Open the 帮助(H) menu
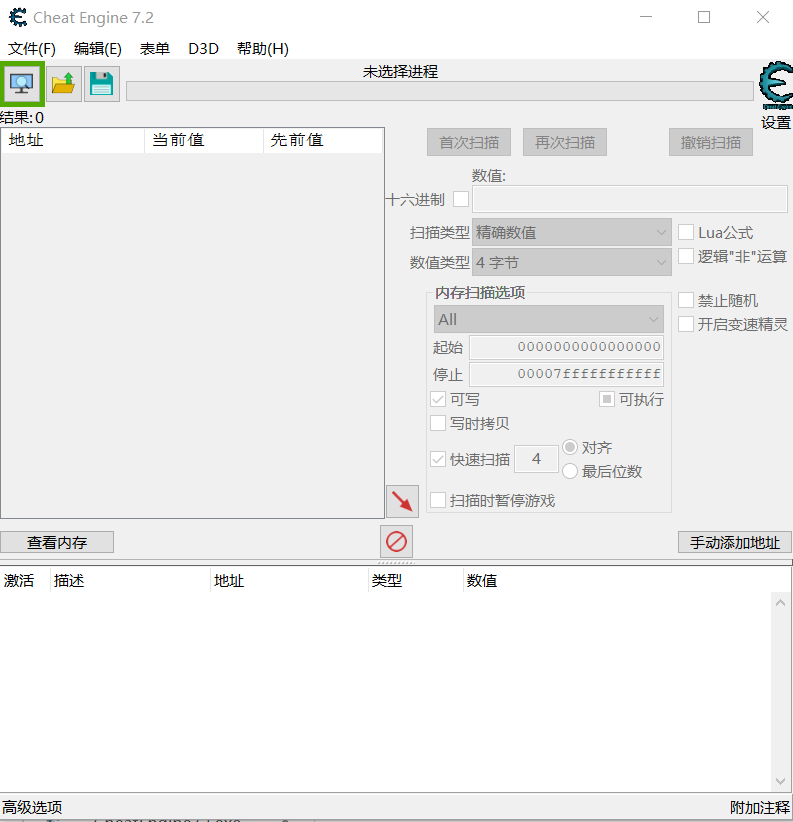Screen dimensions: 793x822 [263, 49]
